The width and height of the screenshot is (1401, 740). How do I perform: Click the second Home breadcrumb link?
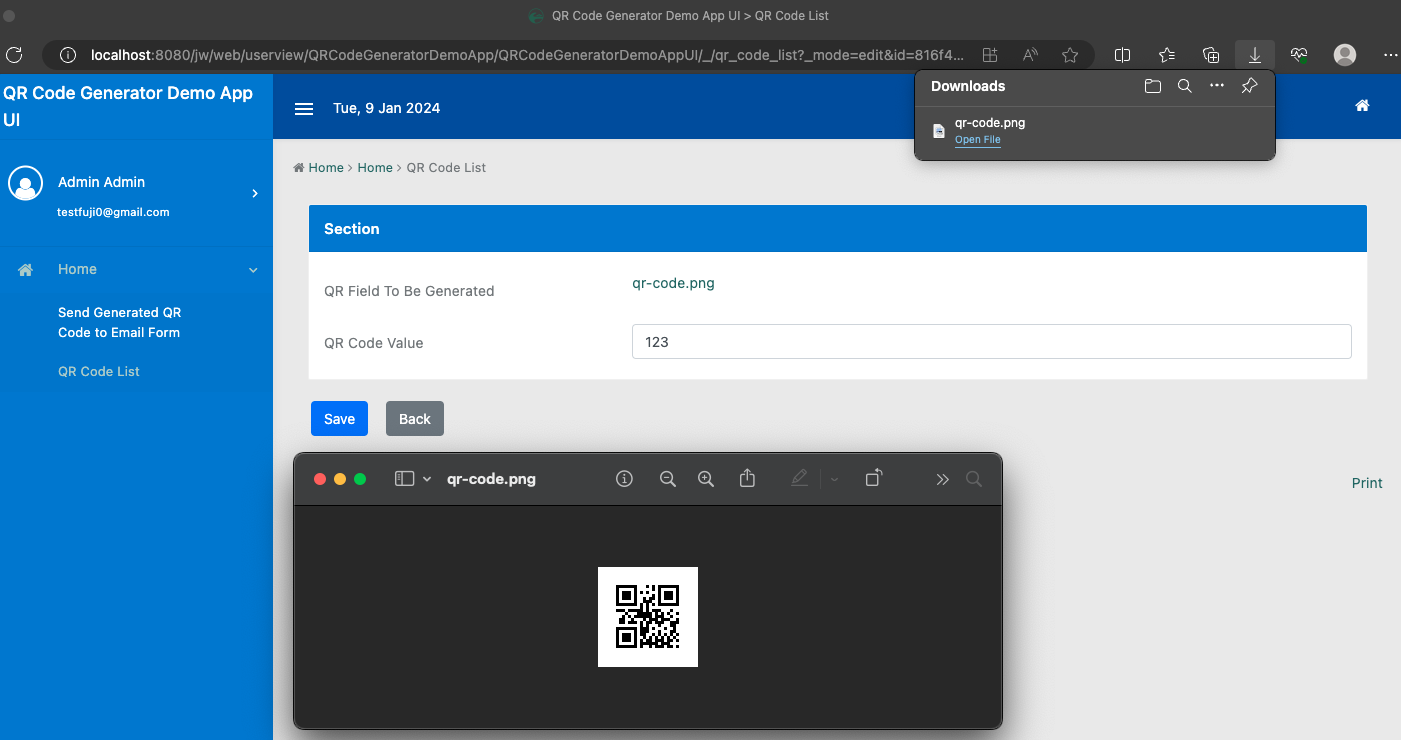pyautogui.click(x=375, y=167)
